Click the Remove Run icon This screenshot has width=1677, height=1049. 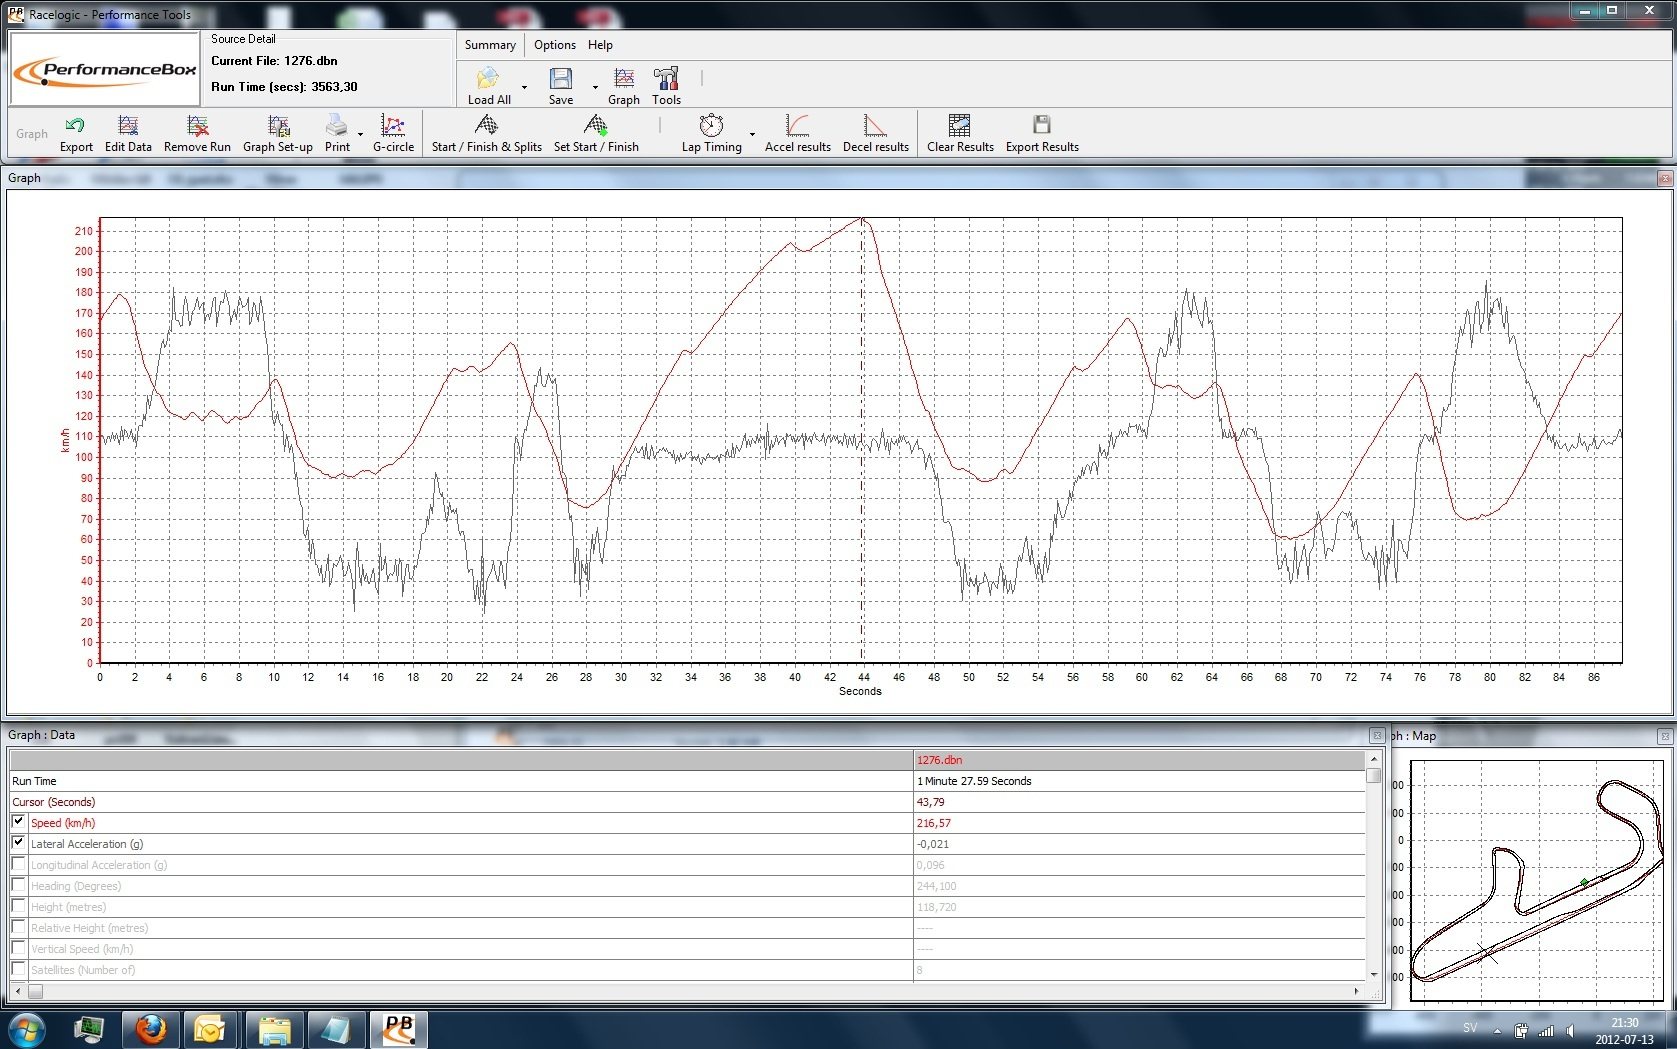[x=197, y=134]
